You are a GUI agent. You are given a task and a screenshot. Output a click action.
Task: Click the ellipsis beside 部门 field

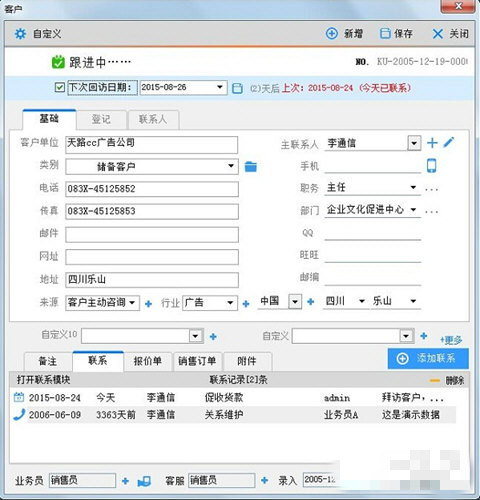[432, 211]
